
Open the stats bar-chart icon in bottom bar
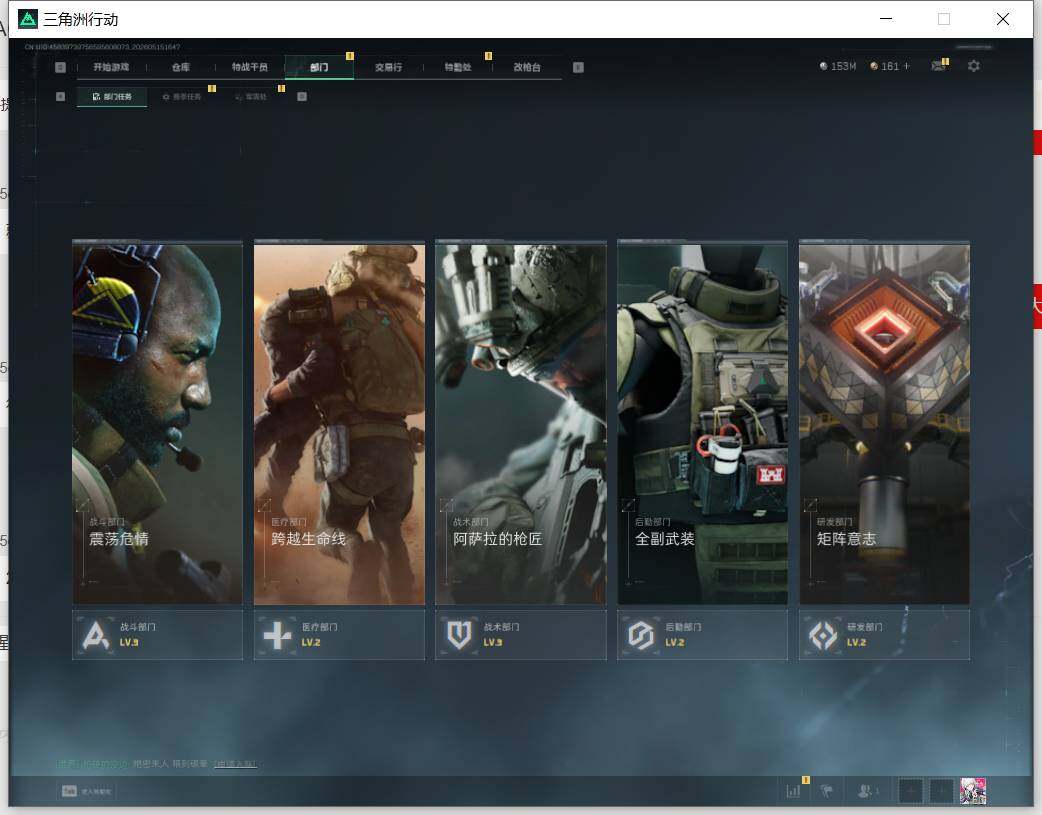coord(793,790)
